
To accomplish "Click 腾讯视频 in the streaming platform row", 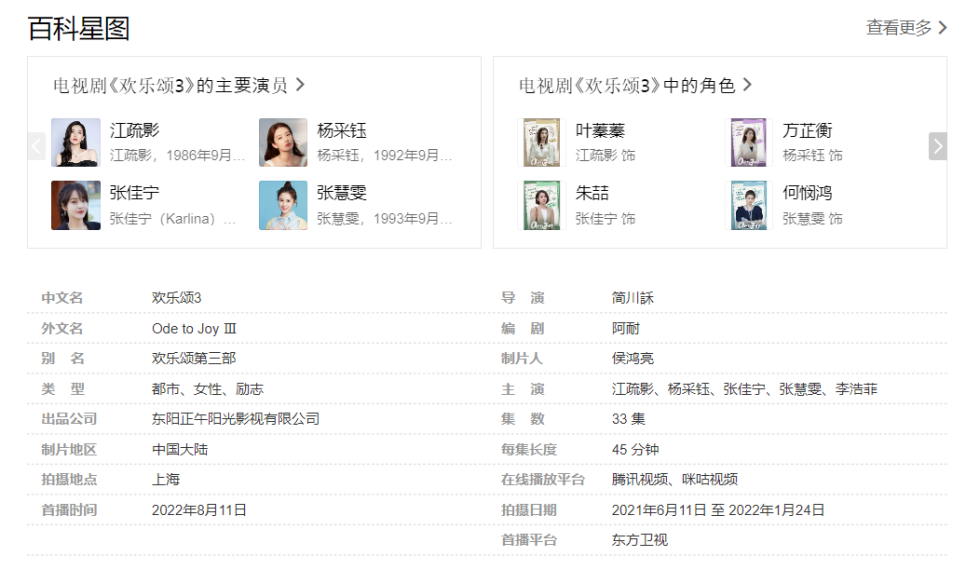I will [639, 479].
